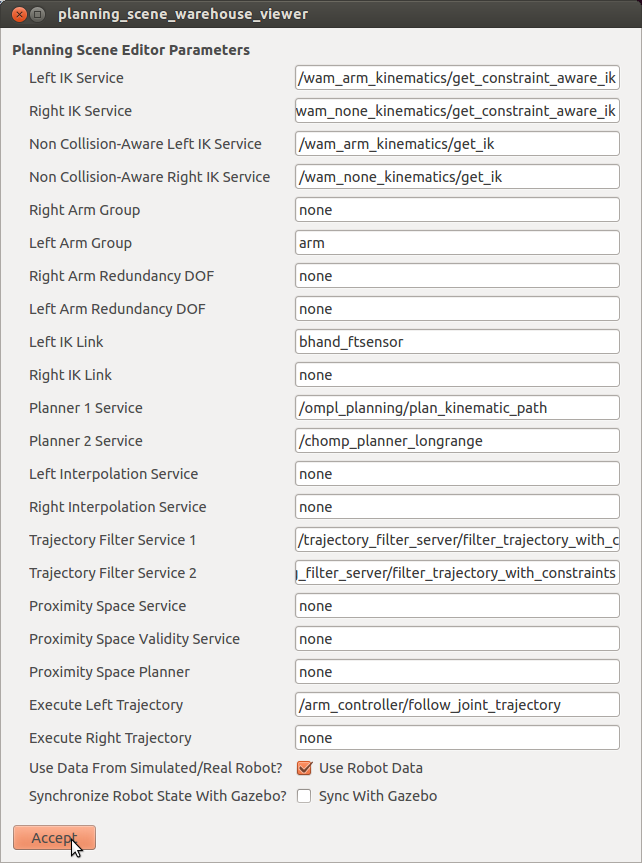Focus the Non Collision-Aware Right IK Service field
This screenshot has height=863, width=642.
click(x=457, y=177)
